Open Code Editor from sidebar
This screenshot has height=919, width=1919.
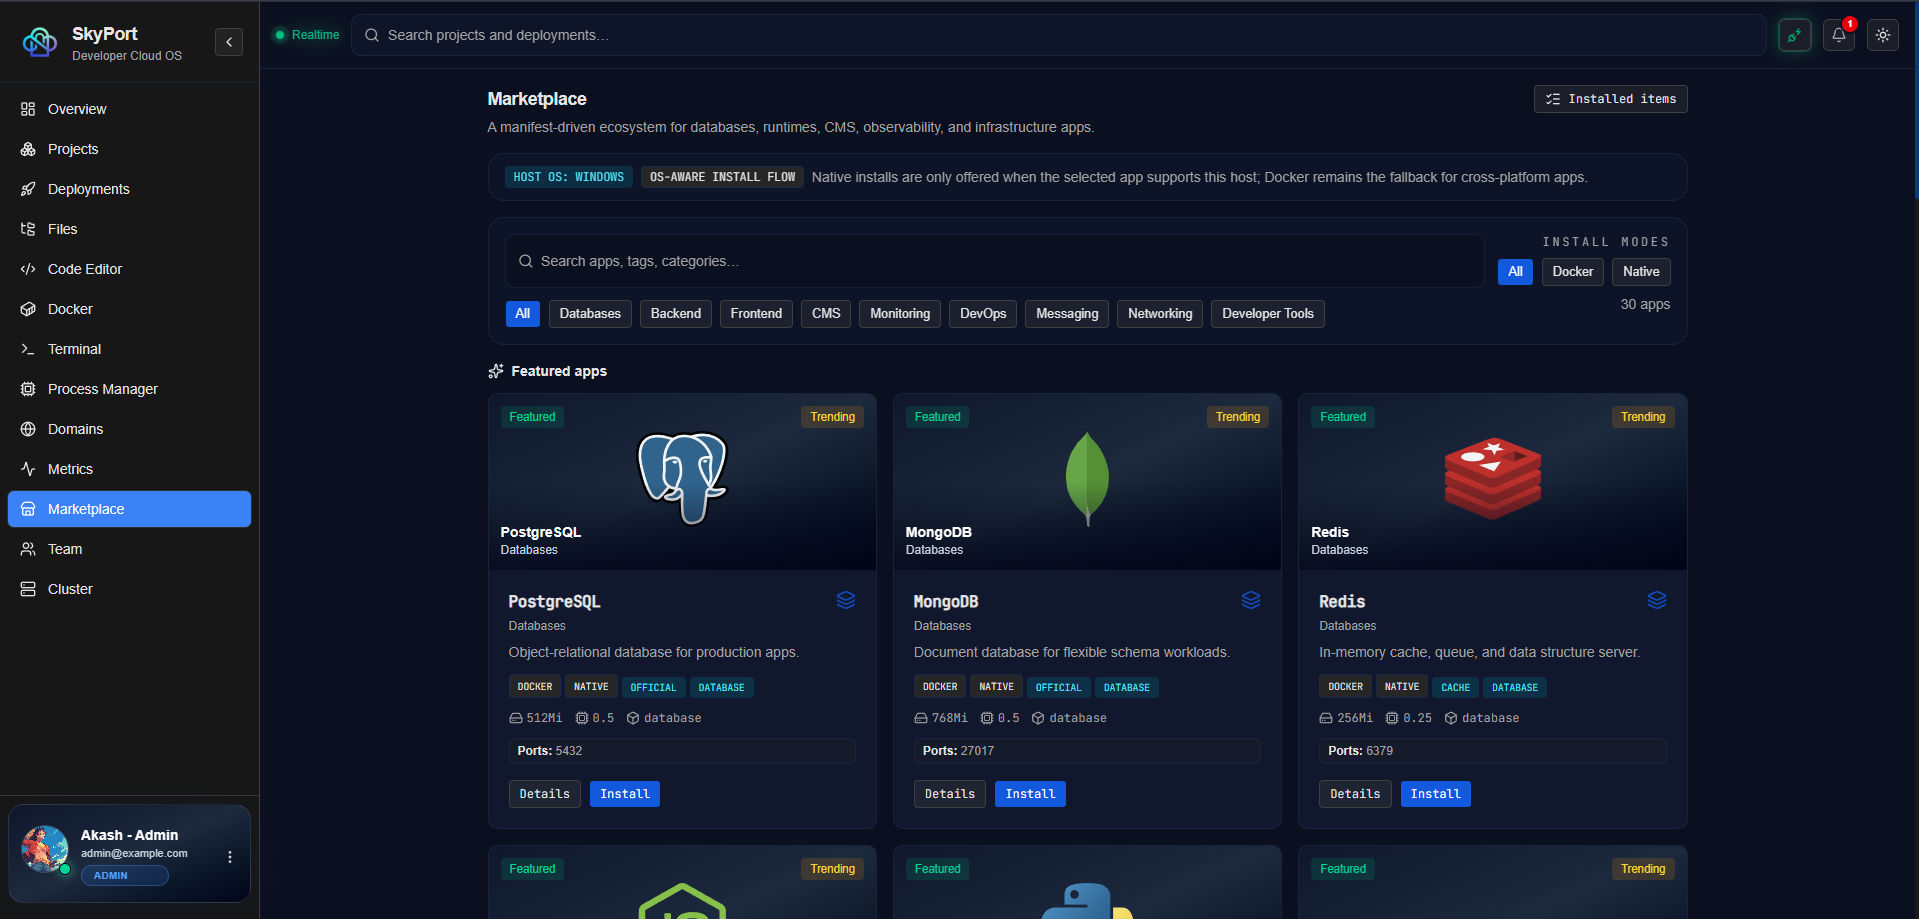coord(129,269)
